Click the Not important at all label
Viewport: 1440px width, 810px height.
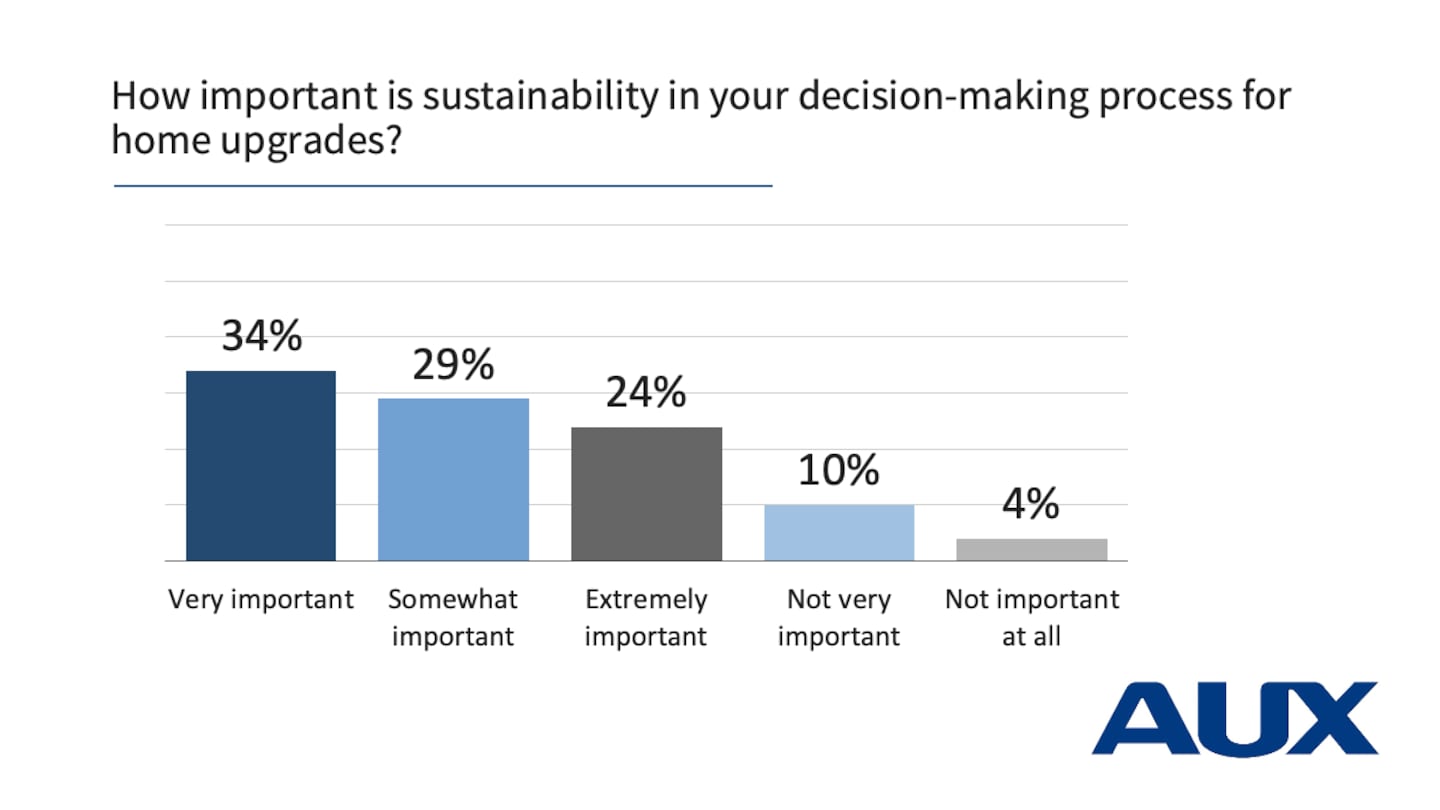(x=1031, y=618)
